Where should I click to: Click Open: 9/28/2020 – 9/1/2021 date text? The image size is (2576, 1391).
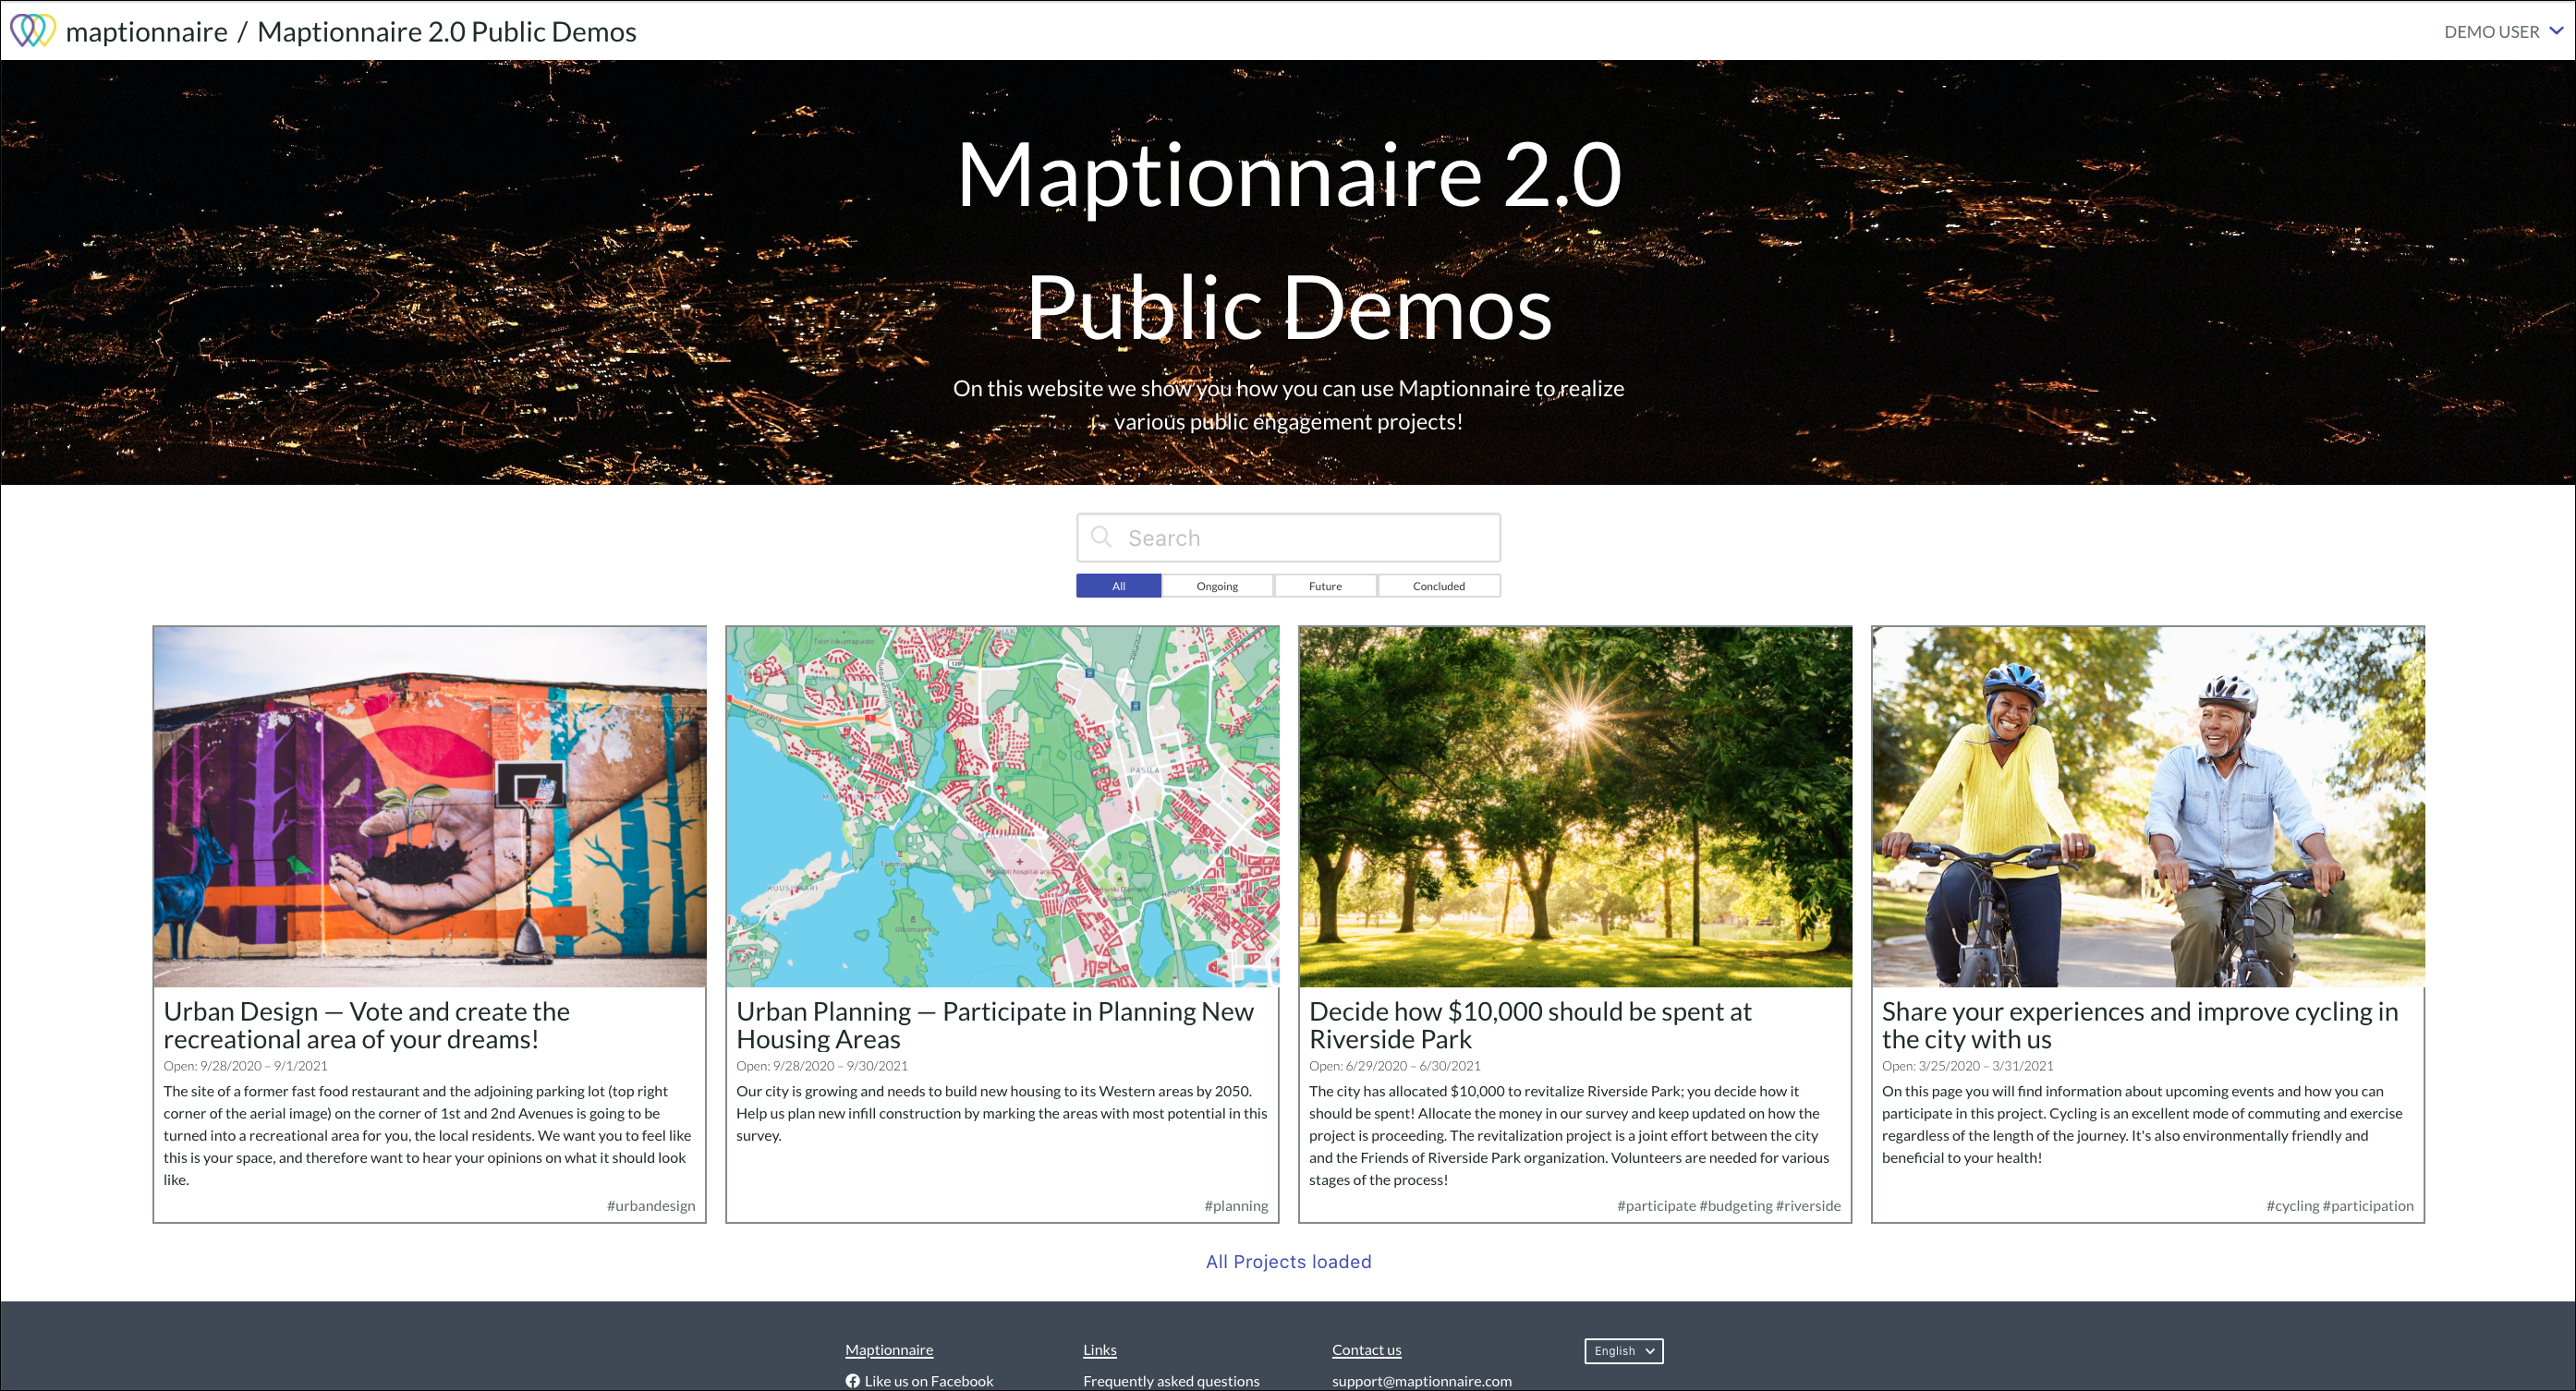click(245, 1066)
